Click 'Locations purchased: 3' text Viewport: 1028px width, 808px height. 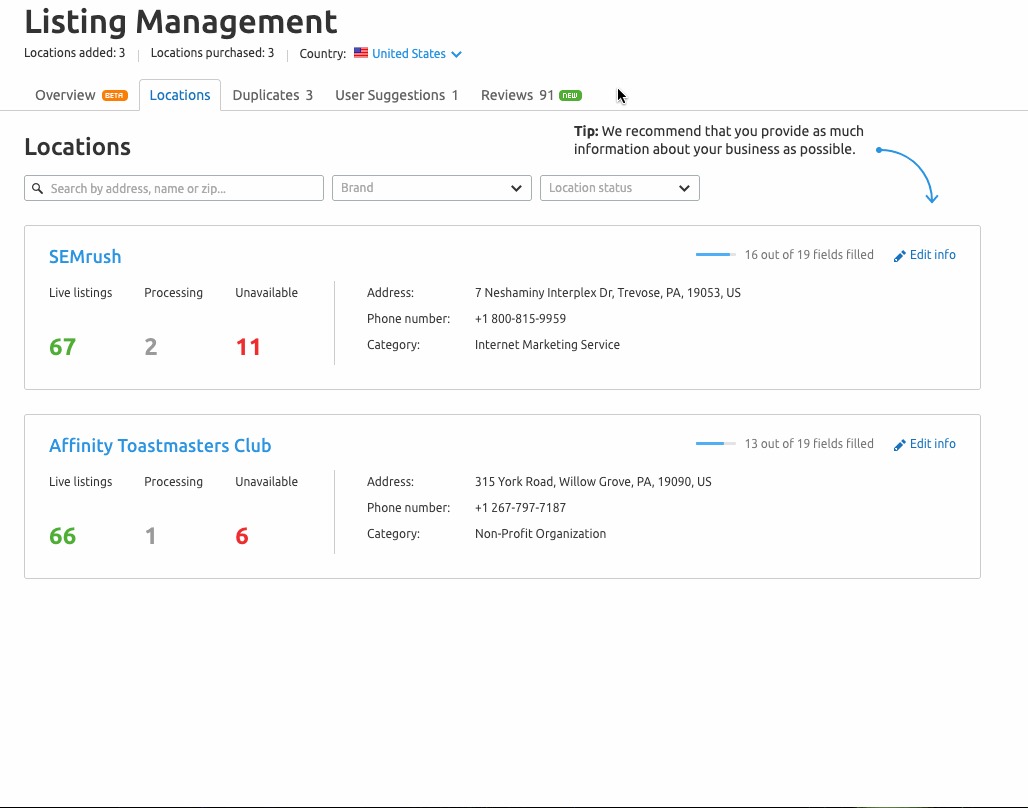(x=212, y=53)
